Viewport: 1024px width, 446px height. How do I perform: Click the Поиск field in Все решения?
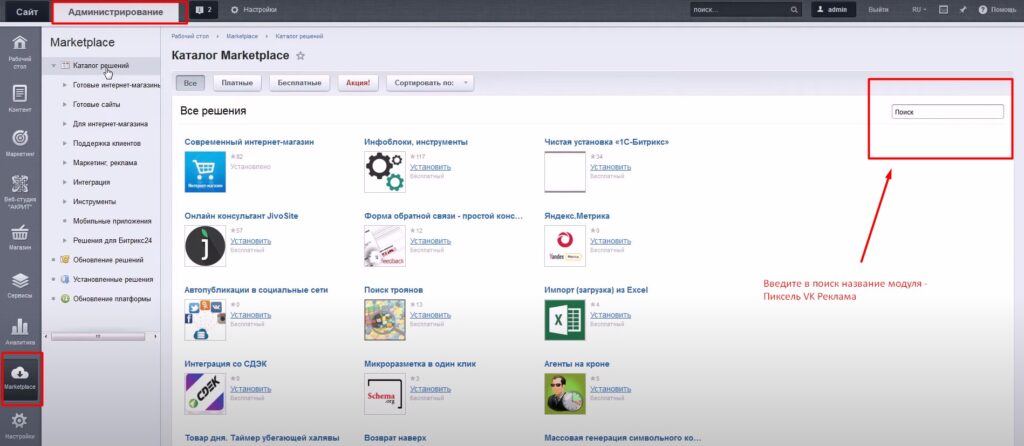coord(946,112)
